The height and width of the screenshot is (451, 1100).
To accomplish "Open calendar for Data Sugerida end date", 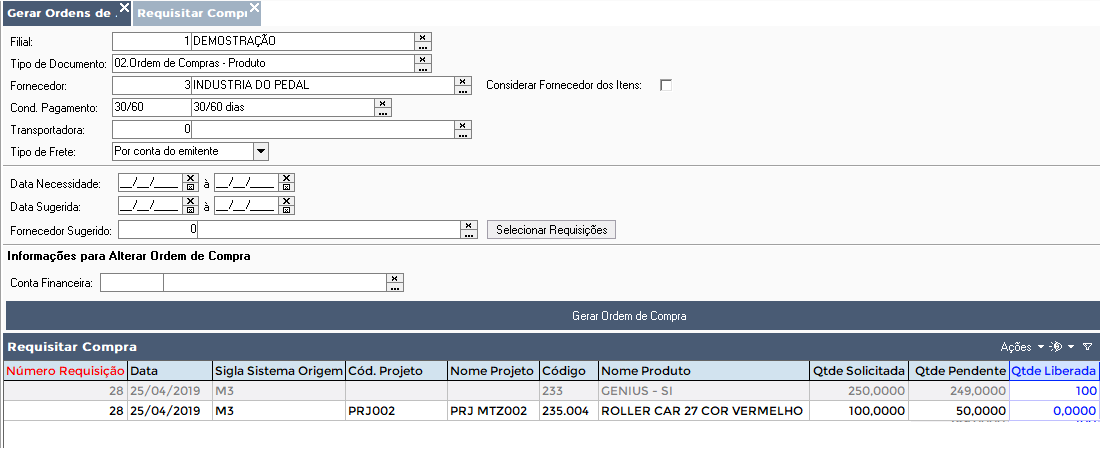I will pos(286,210).
